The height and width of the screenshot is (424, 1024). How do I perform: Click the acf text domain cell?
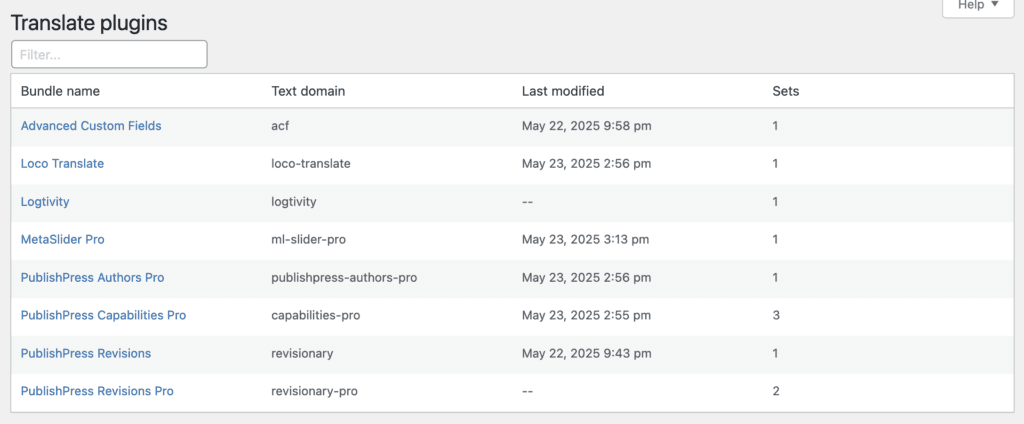(280, 126)
